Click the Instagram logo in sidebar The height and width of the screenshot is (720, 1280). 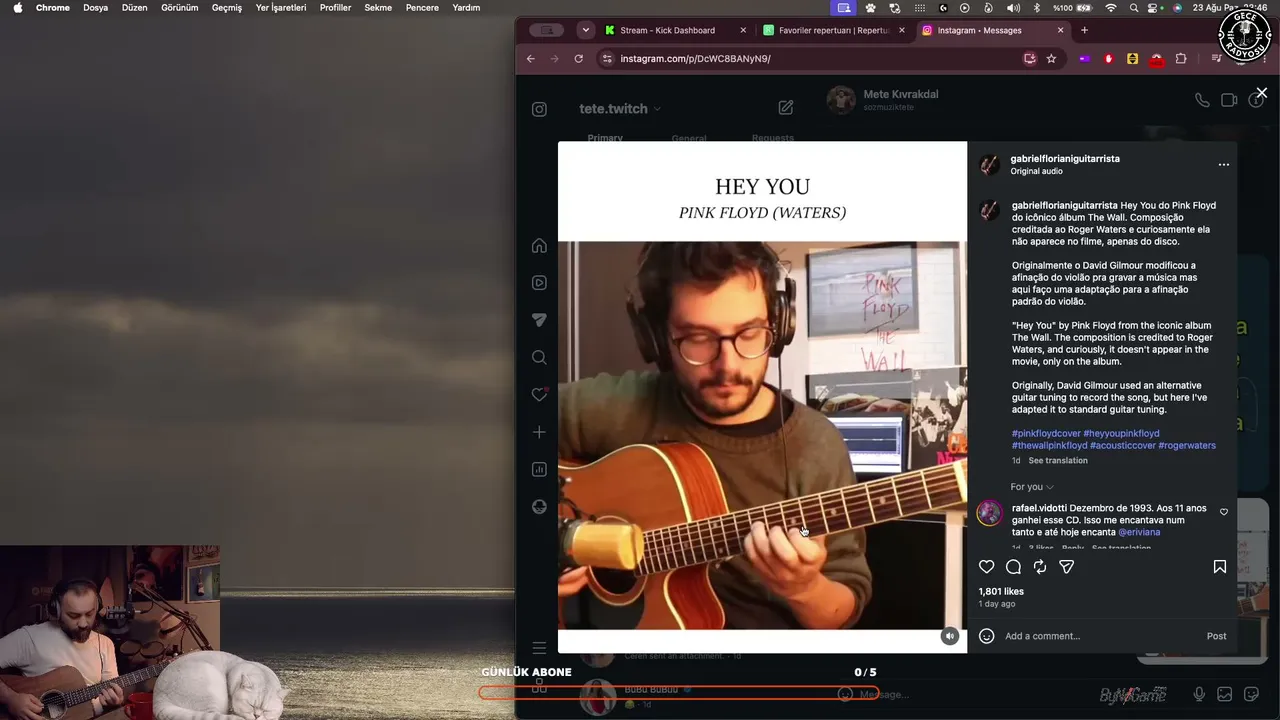[539, 109]
